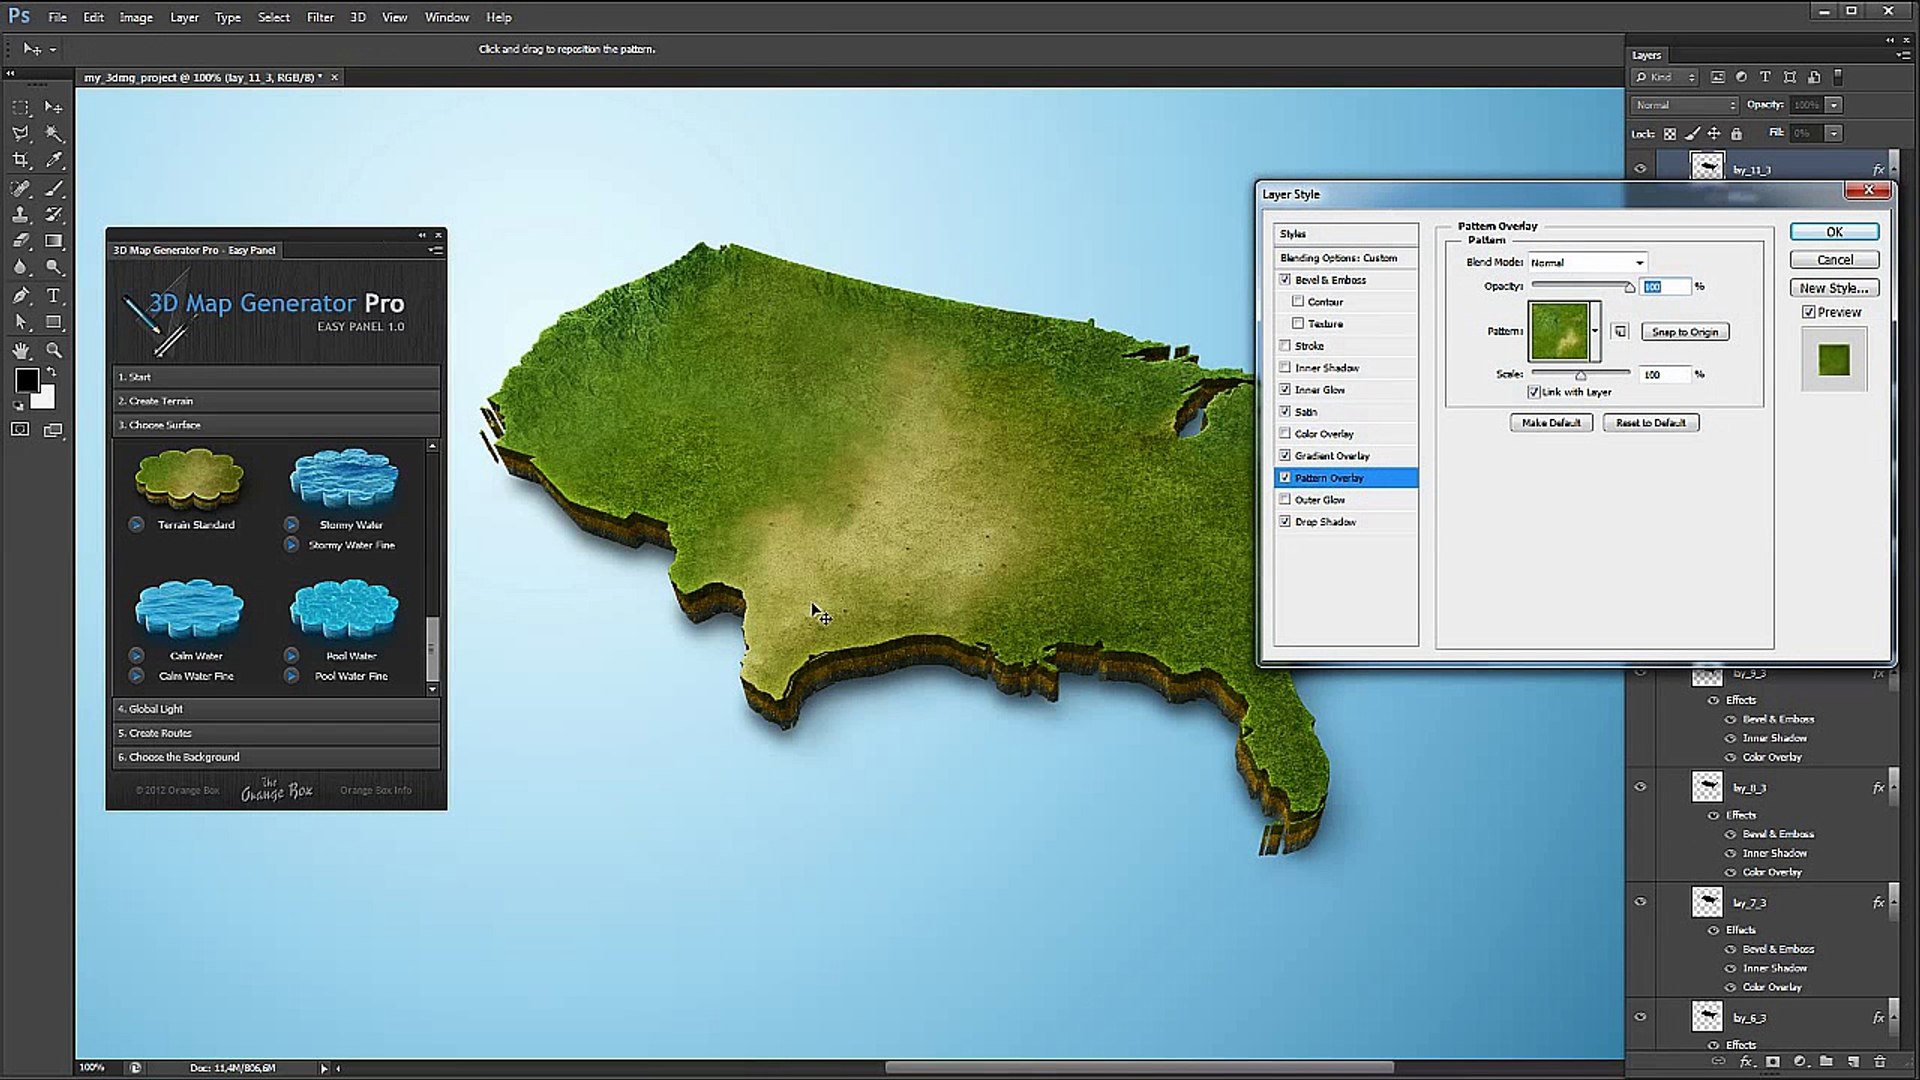
Task: Hide the lay_8_3 layer
Action: 1640,787
